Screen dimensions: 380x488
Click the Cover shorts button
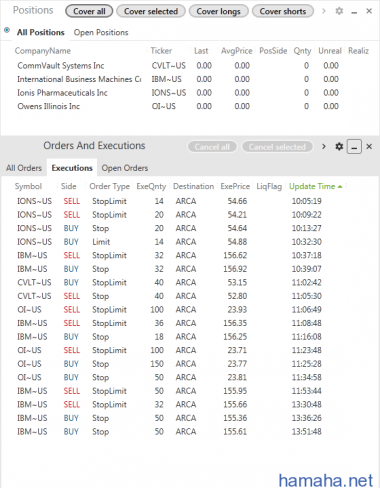coord(283,11)
